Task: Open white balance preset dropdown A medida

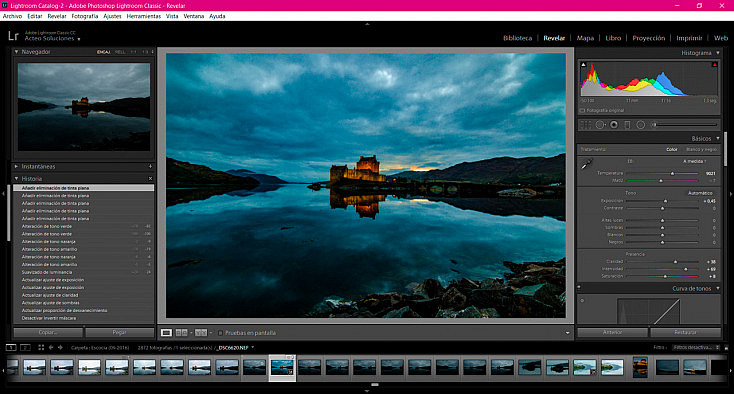Action: [x=694, y=161]
